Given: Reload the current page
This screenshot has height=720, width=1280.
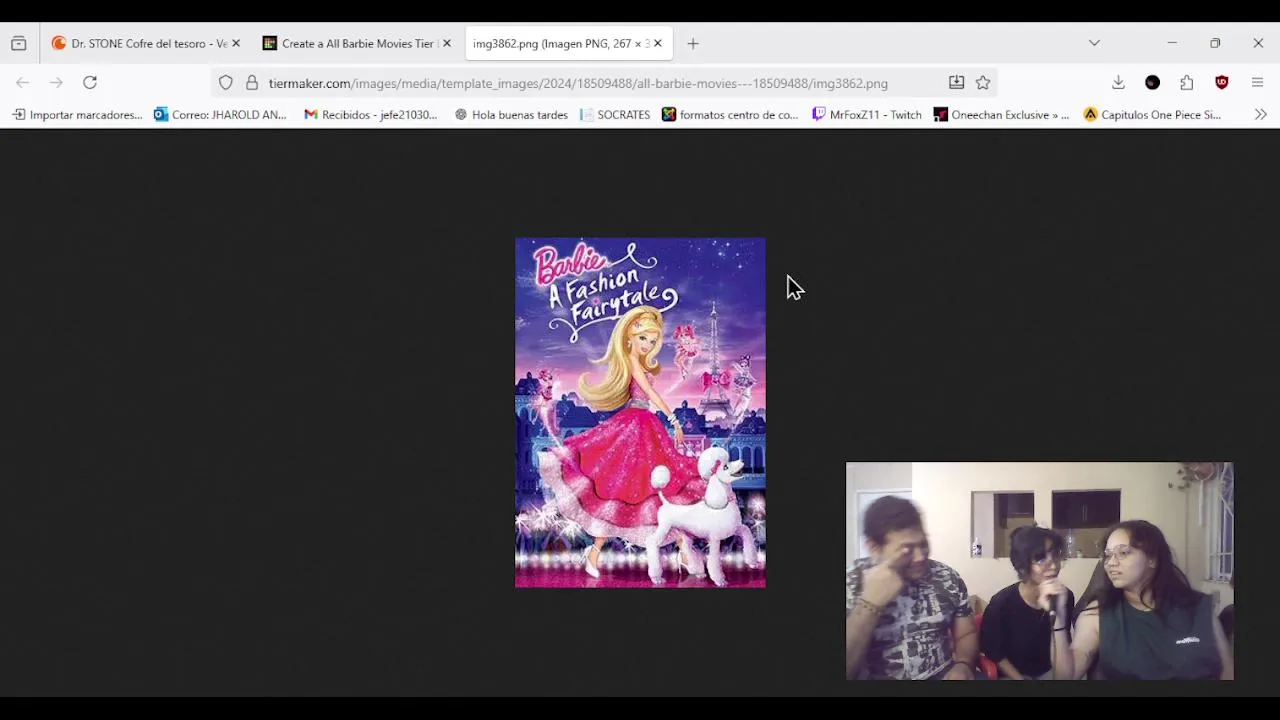Looking at the screenshot, I should (90, 83).
